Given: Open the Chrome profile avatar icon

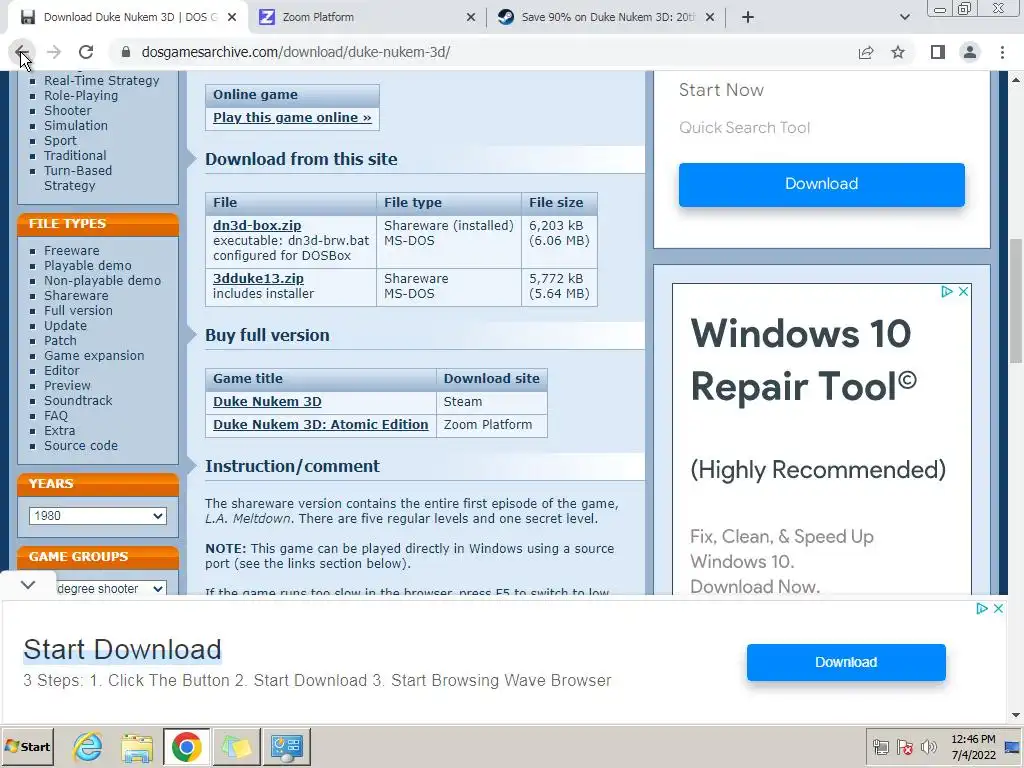Looking at the screenshot, I should click(x=970, y=52).
